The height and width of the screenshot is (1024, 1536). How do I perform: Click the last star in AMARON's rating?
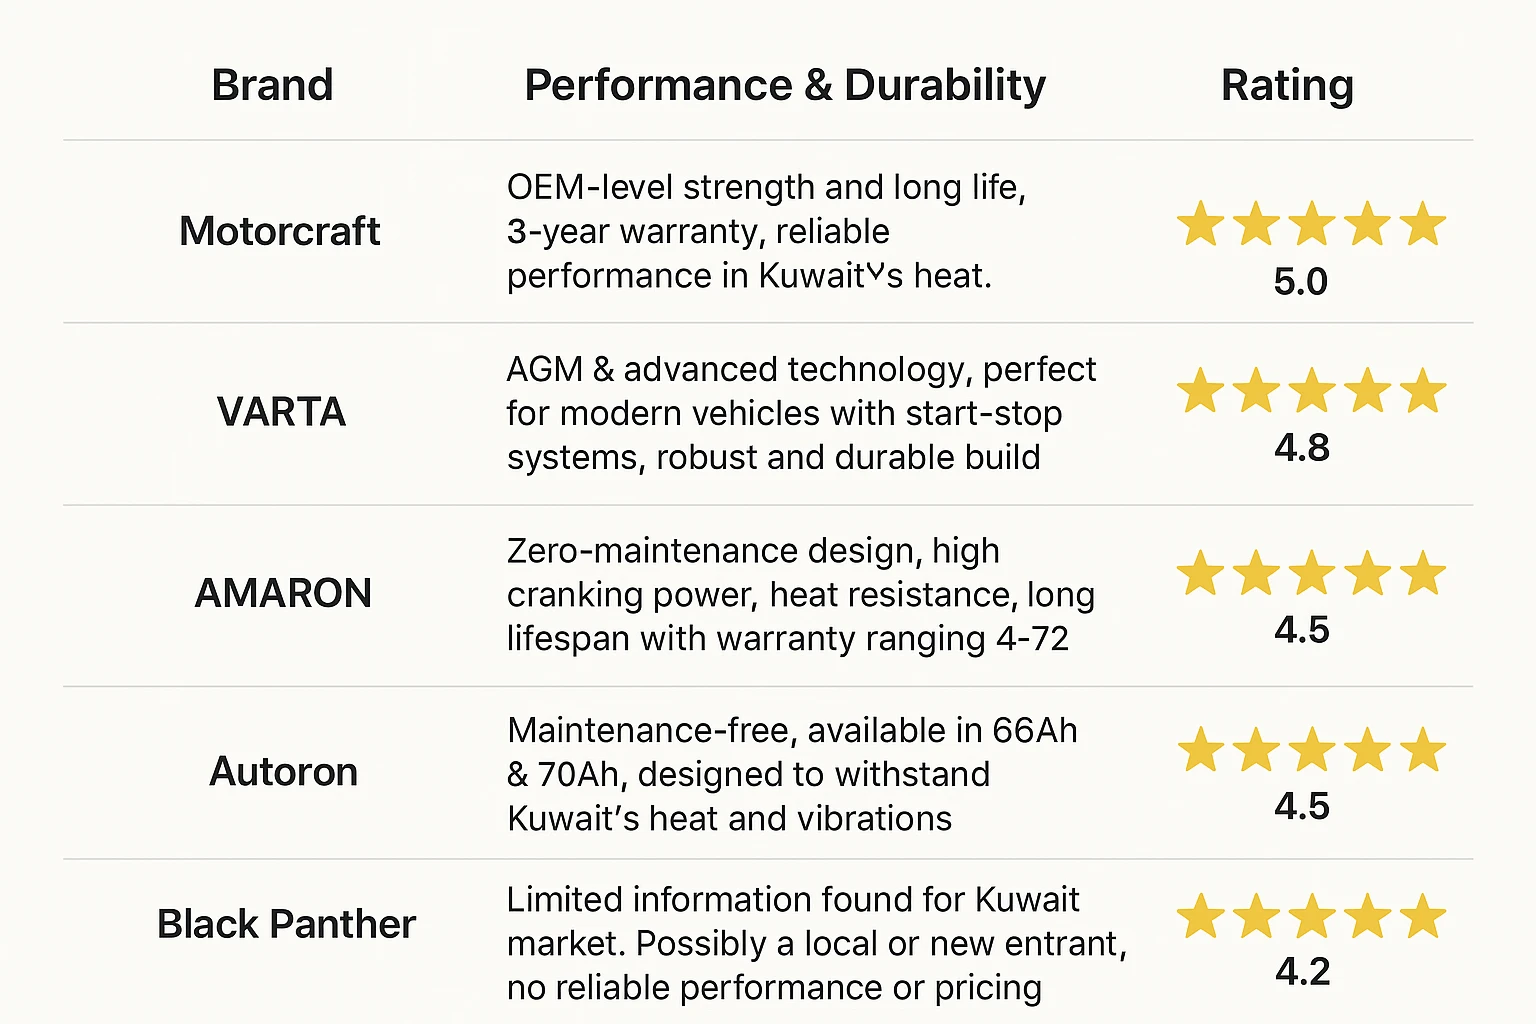[1422, 574]
